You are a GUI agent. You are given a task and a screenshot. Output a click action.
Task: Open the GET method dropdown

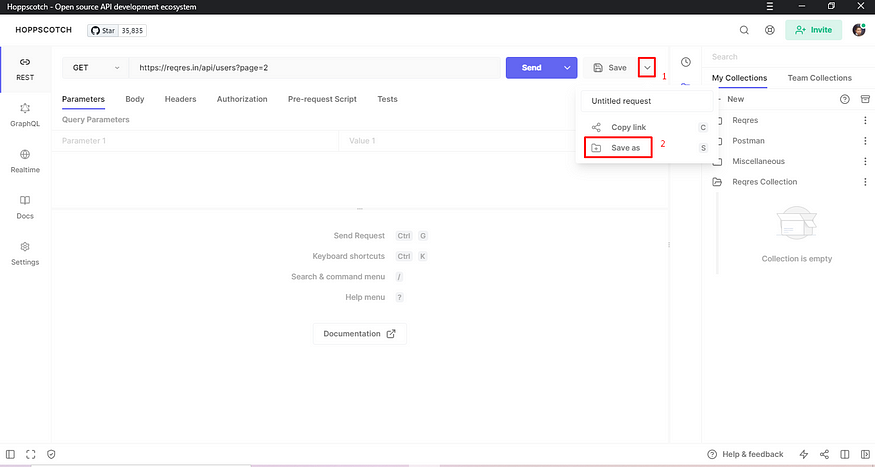(x=95, y=68)
